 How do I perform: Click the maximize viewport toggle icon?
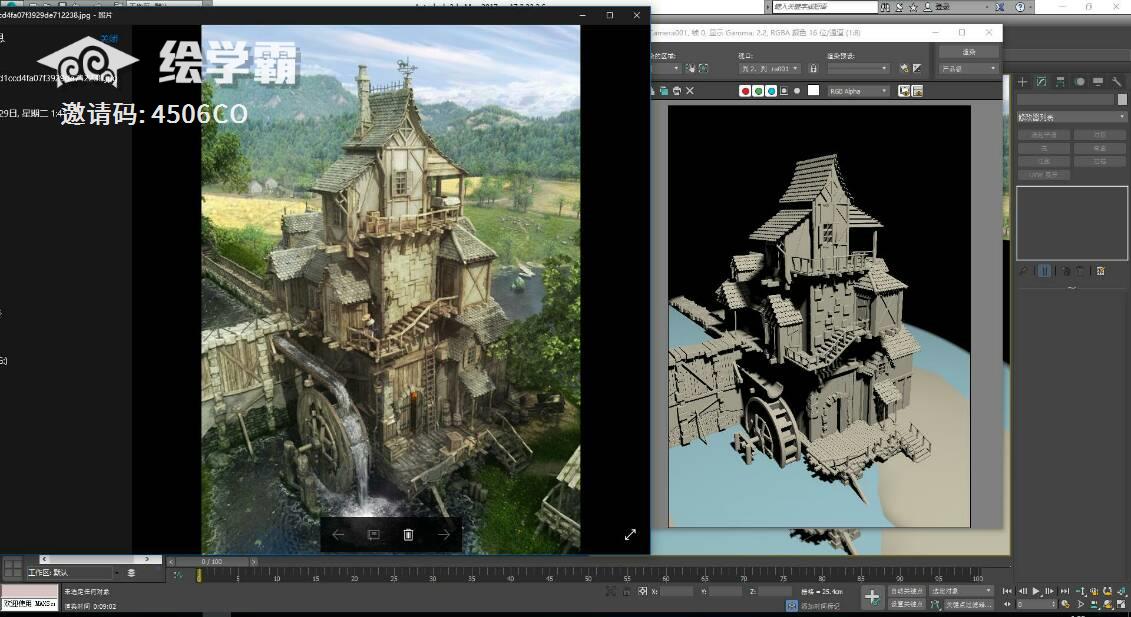[x=1121, y=604]
